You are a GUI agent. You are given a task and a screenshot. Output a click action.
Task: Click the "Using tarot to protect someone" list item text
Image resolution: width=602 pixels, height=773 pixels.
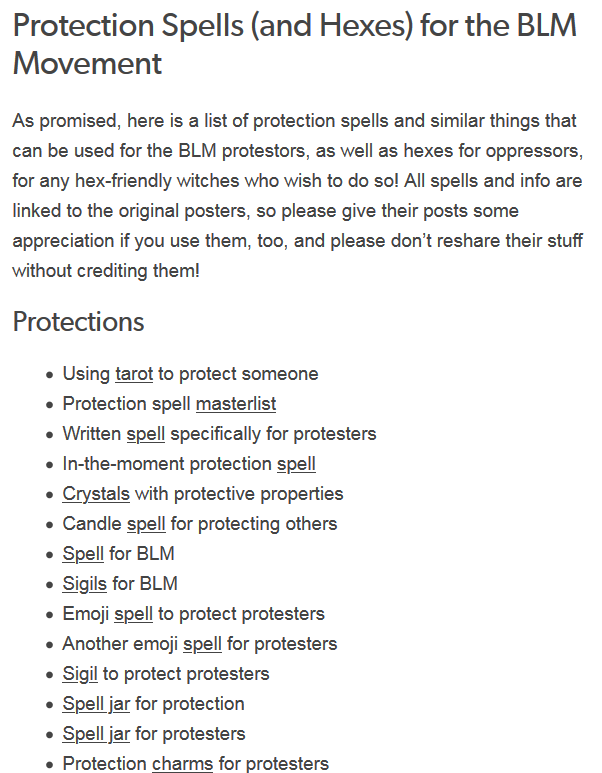pyautogui.click(x=190, y=374)
